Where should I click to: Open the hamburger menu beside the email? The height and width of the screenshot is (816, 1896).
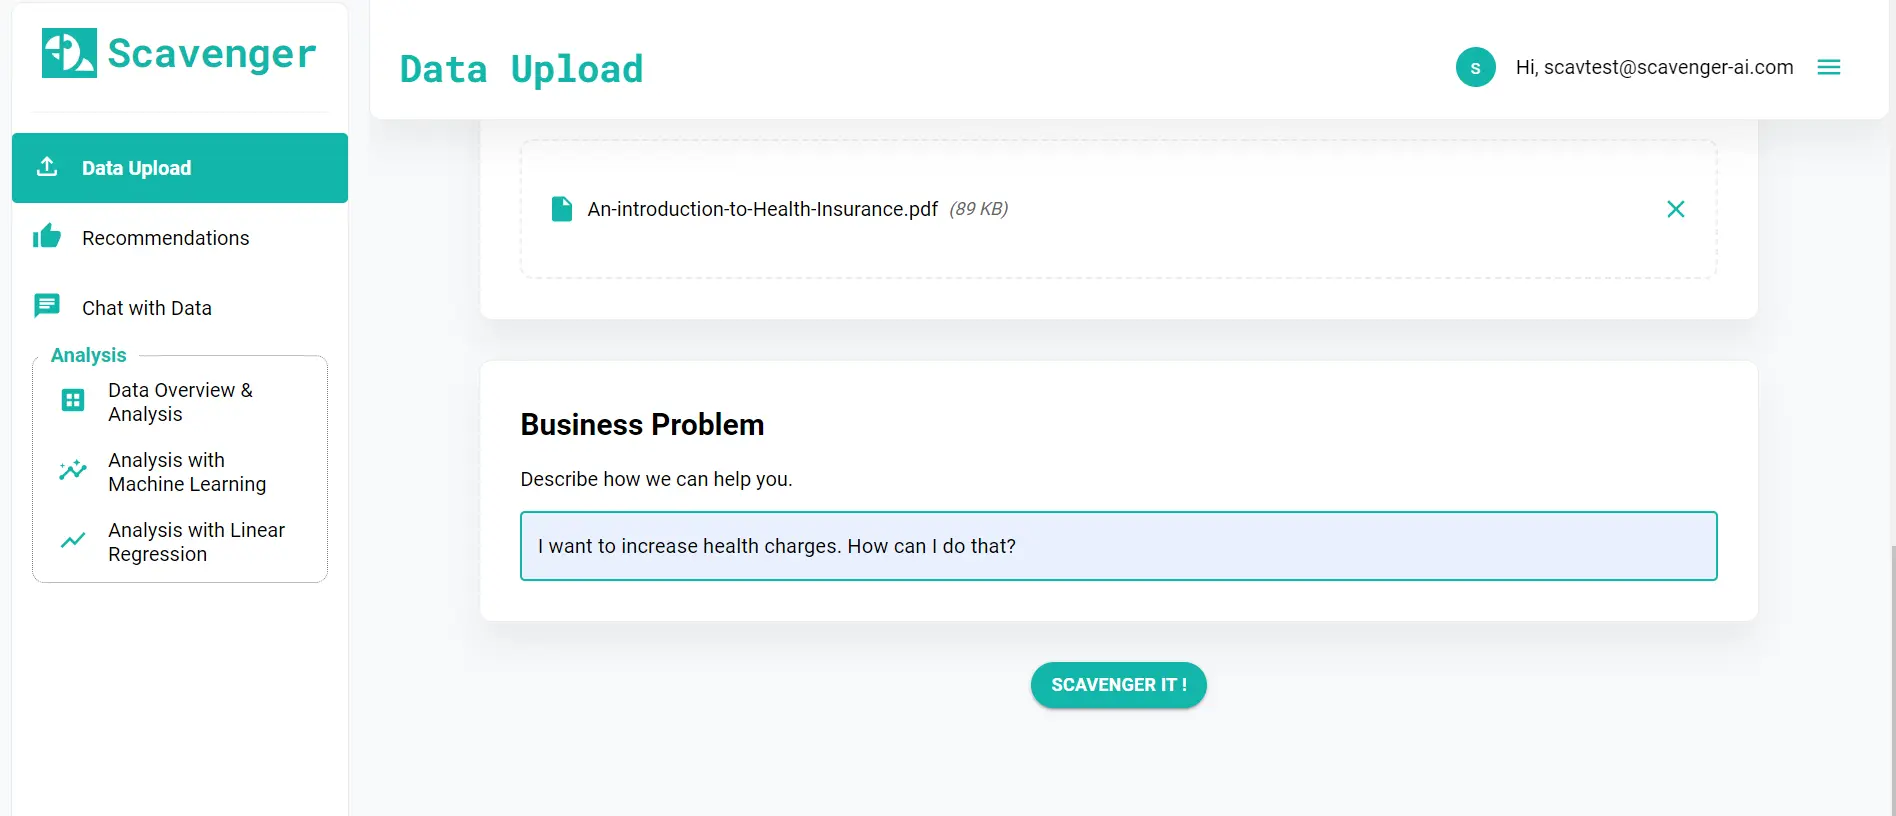click(x=1828, y=67)
